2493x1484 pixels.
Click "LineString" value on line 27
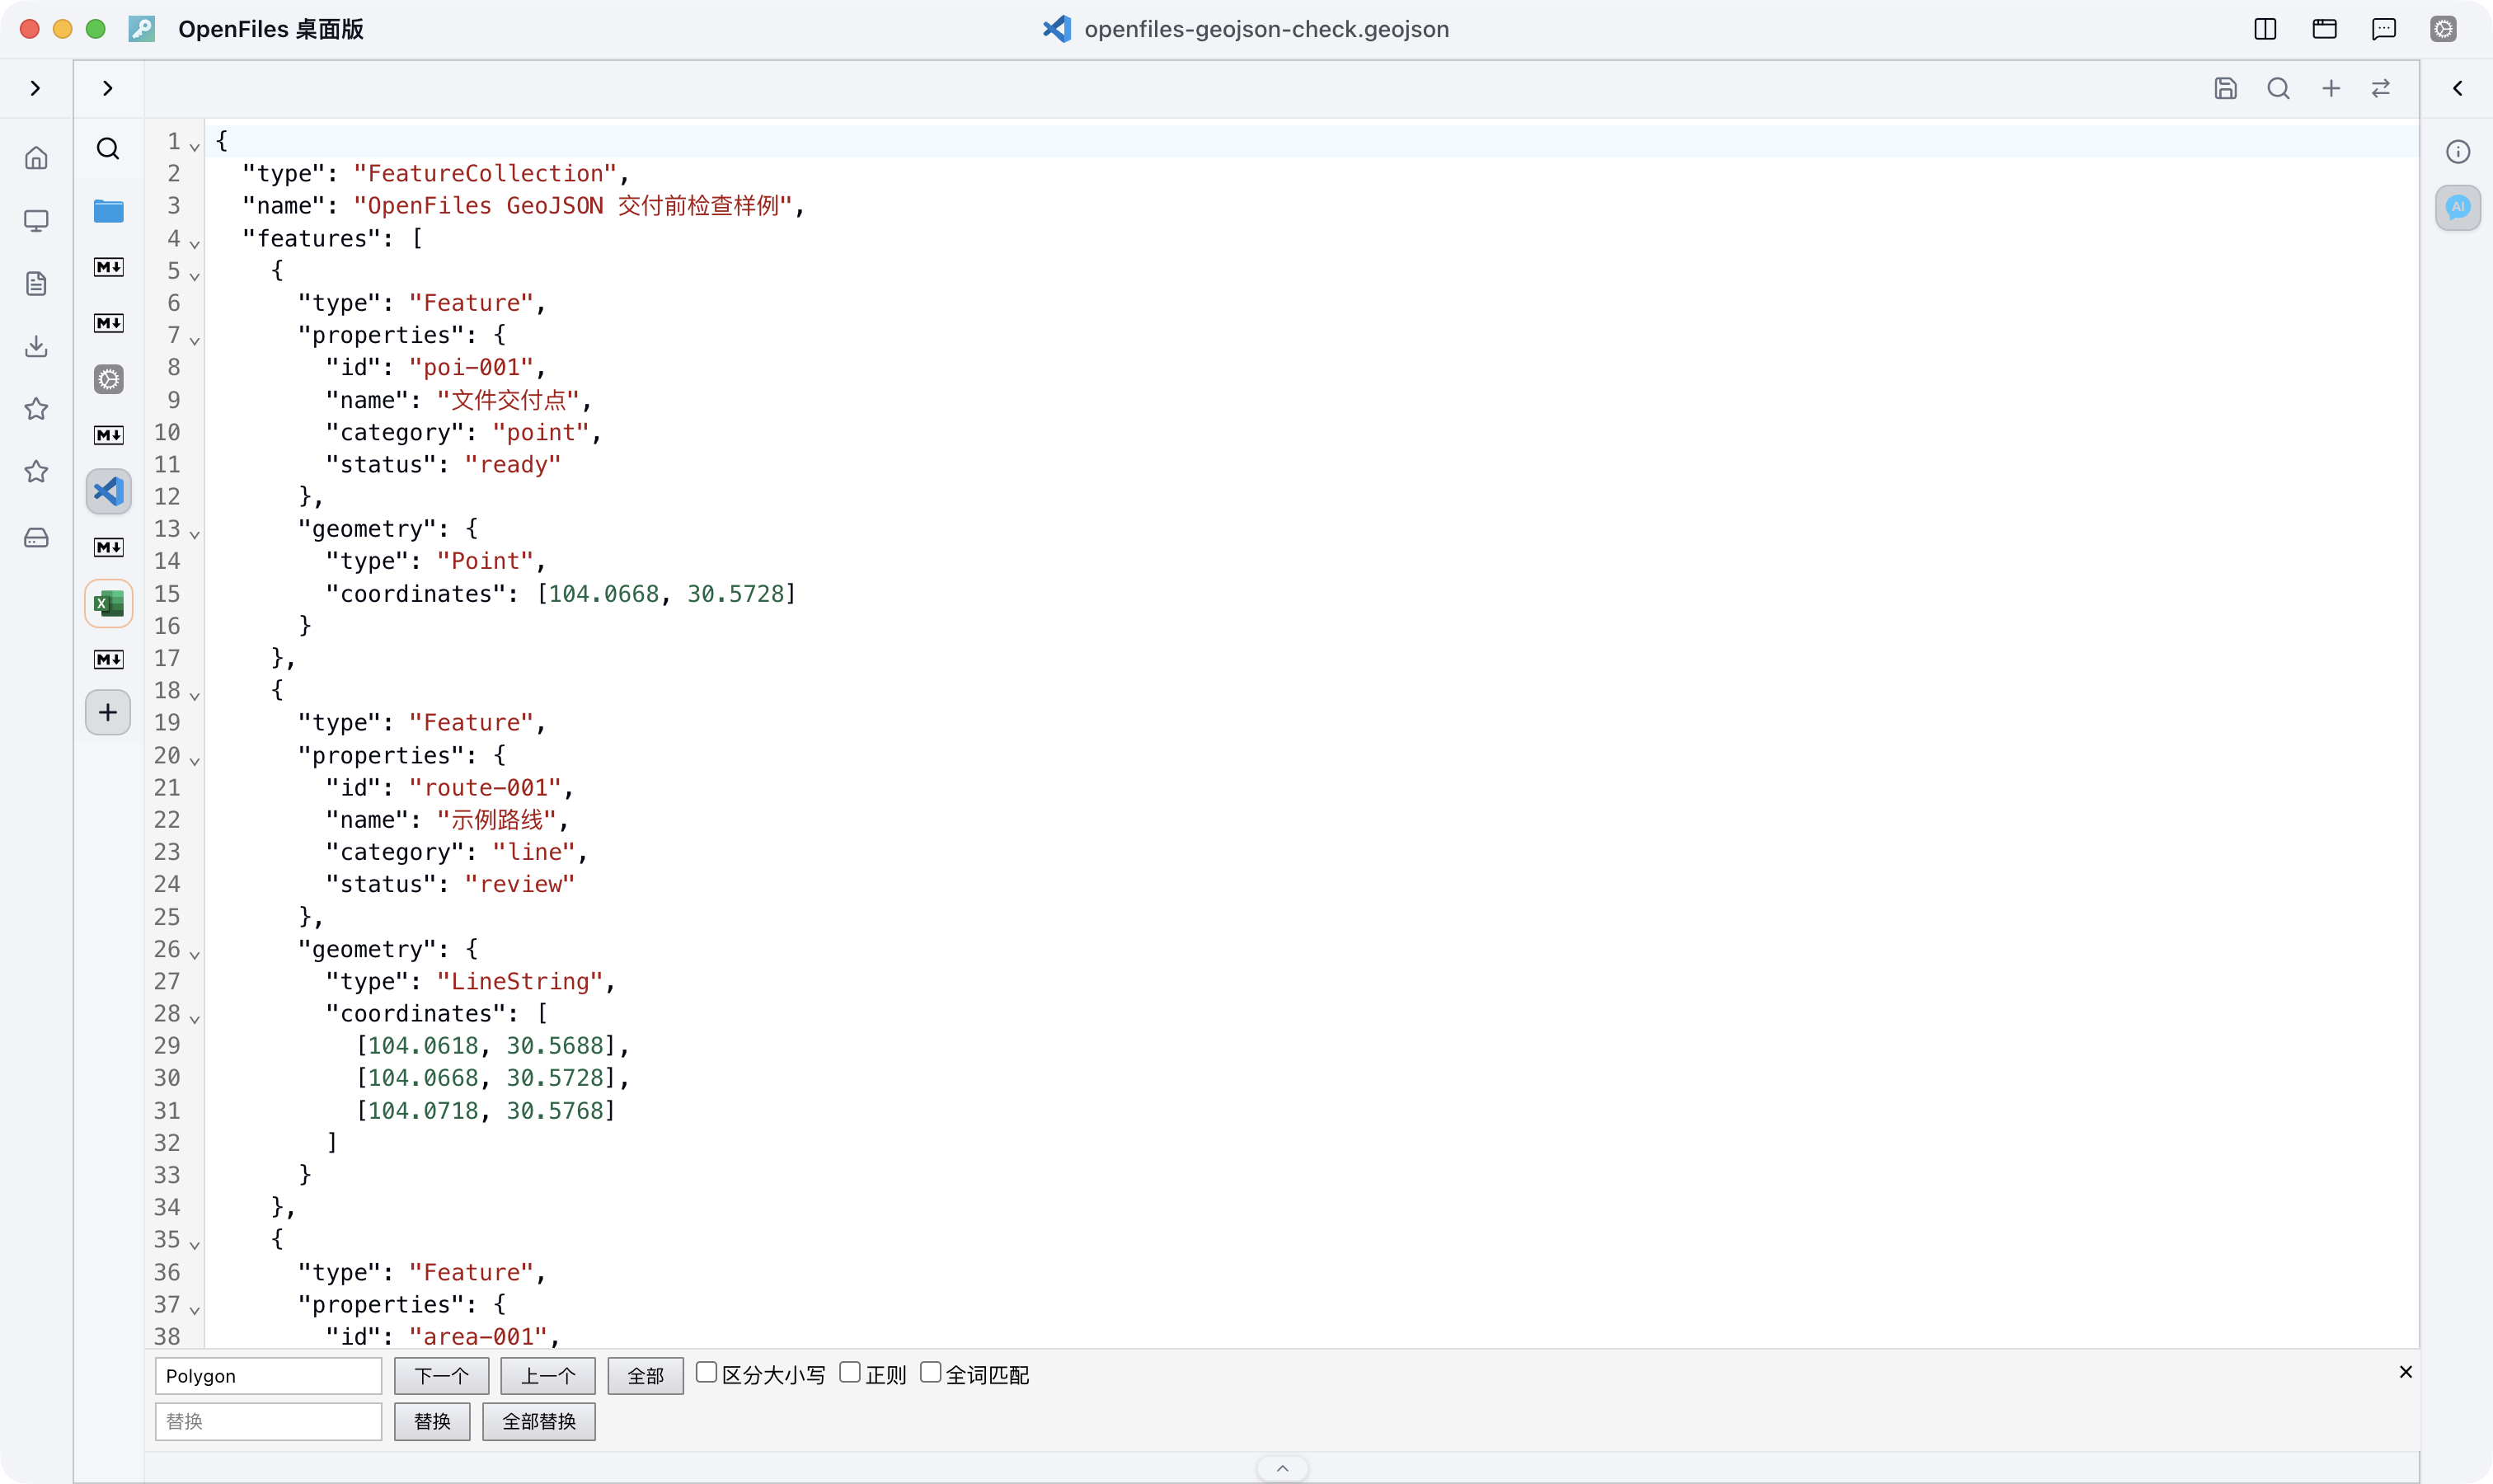click(520, 982)
